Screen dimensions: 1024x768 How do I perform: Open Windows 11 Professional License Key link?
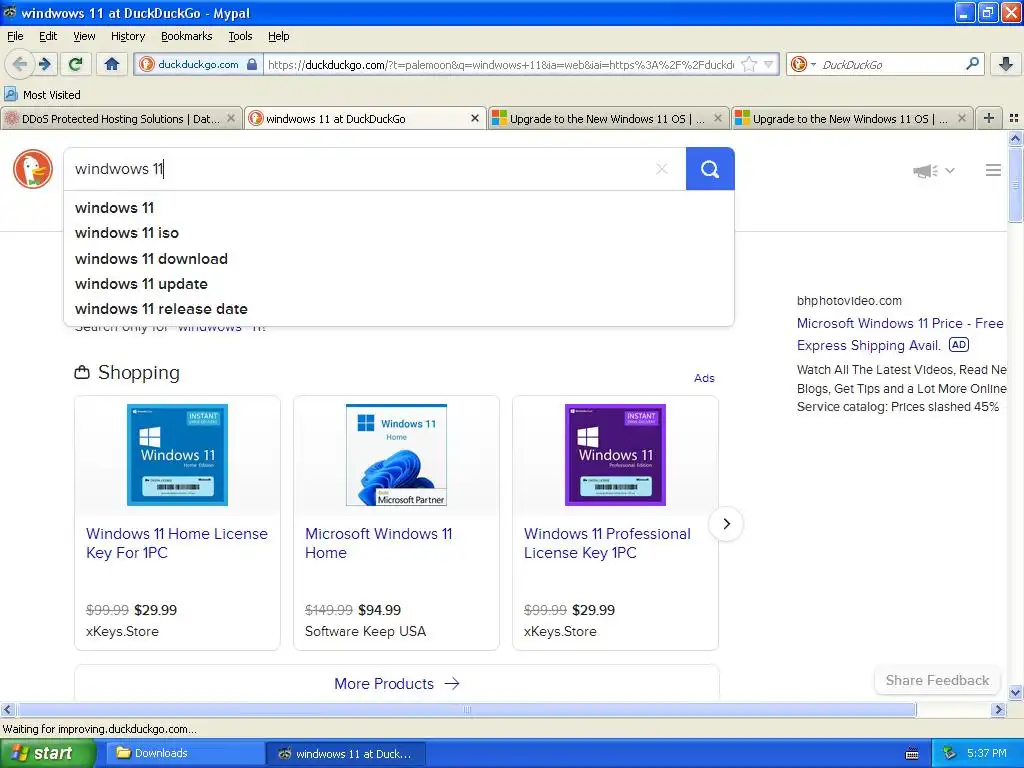tap(607, 543)
